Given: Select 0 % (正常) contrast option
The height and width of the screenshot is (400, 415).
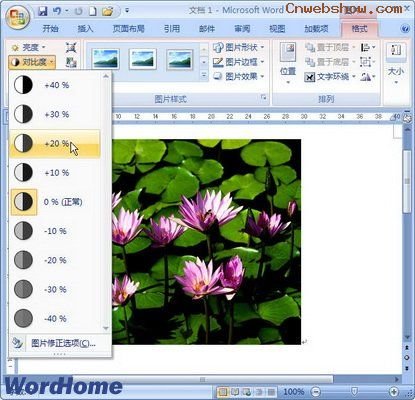Looking at the screenshot, I should 55,202.
